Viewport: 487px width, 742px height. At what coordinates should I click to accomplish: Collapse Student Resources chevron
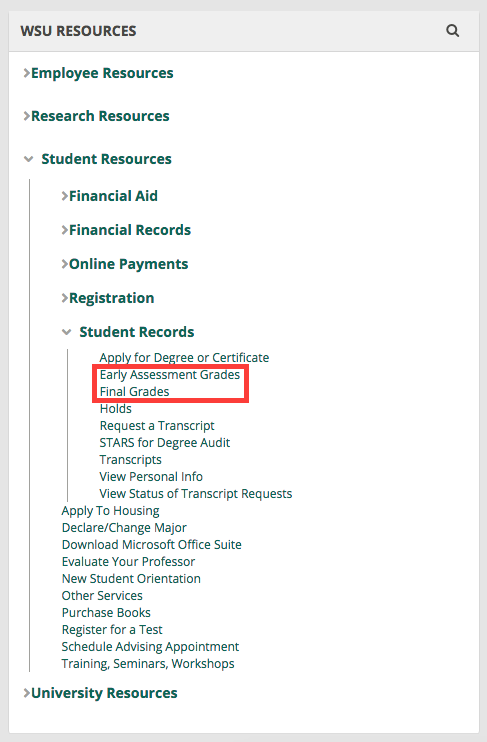tap(28, 159)
